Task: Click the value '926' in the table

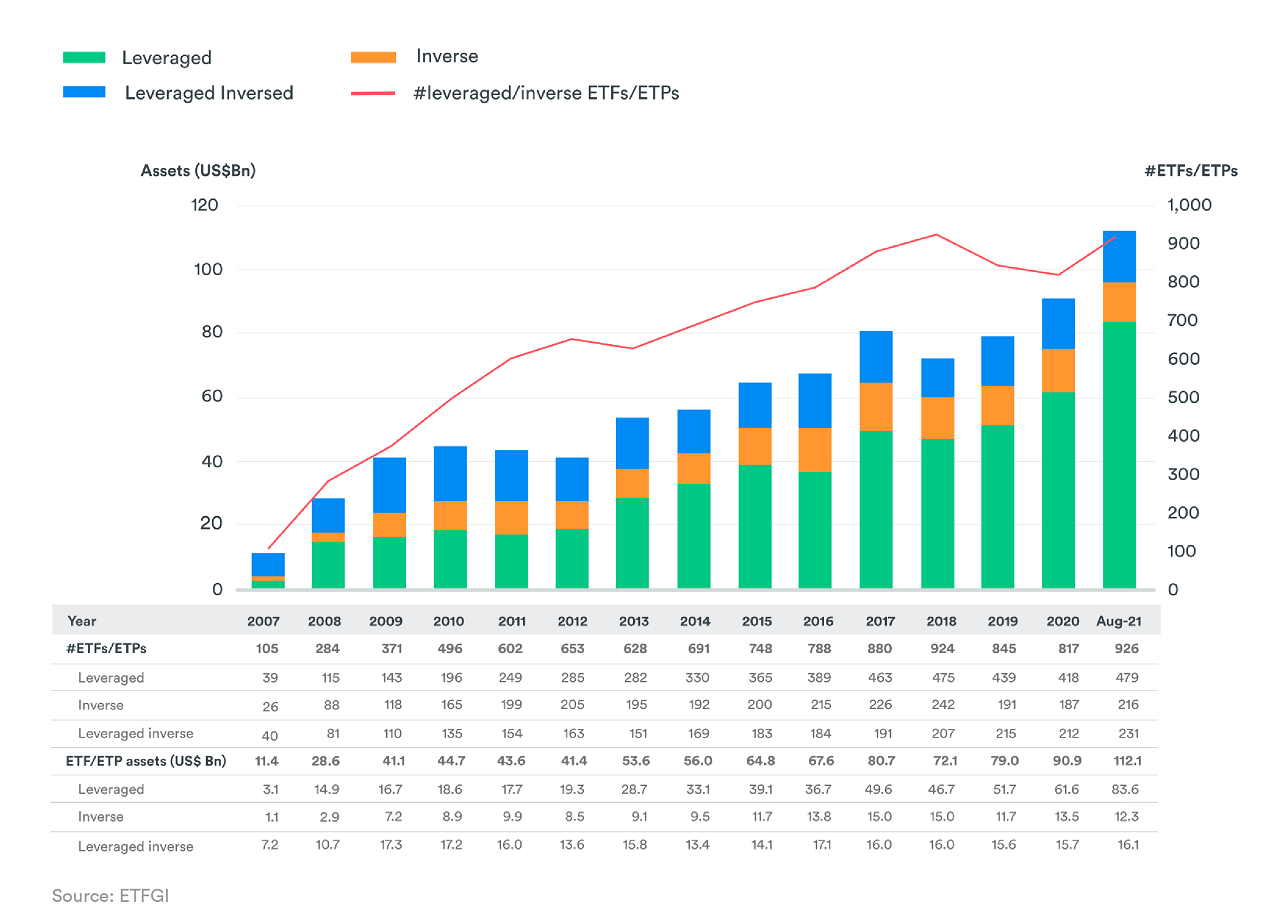Action: click(1125, 648)
